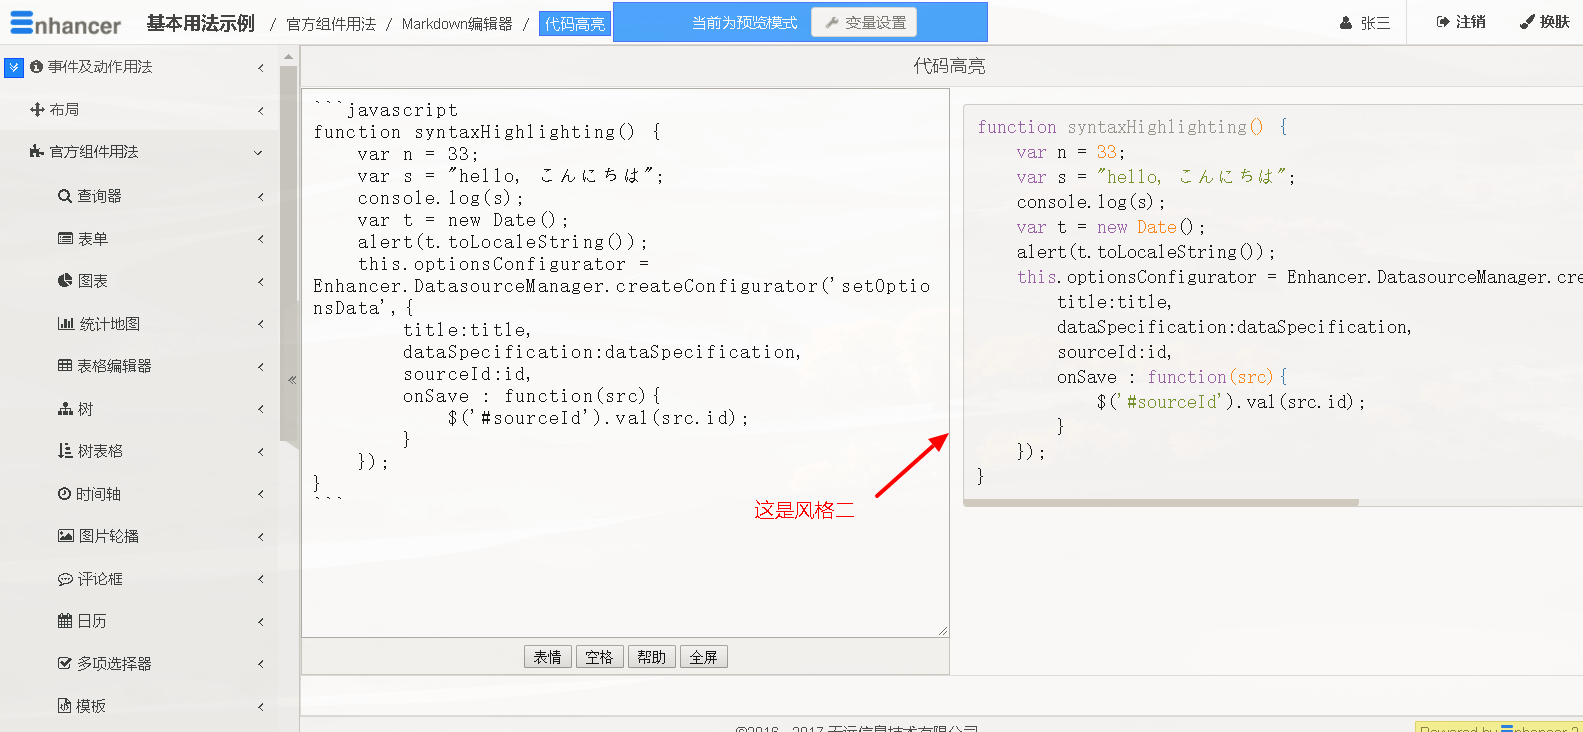This screenshot has height=732, width=1583.
Task: Click the checkbox icon for 多项选择器
Action: (x=65, y=664)
